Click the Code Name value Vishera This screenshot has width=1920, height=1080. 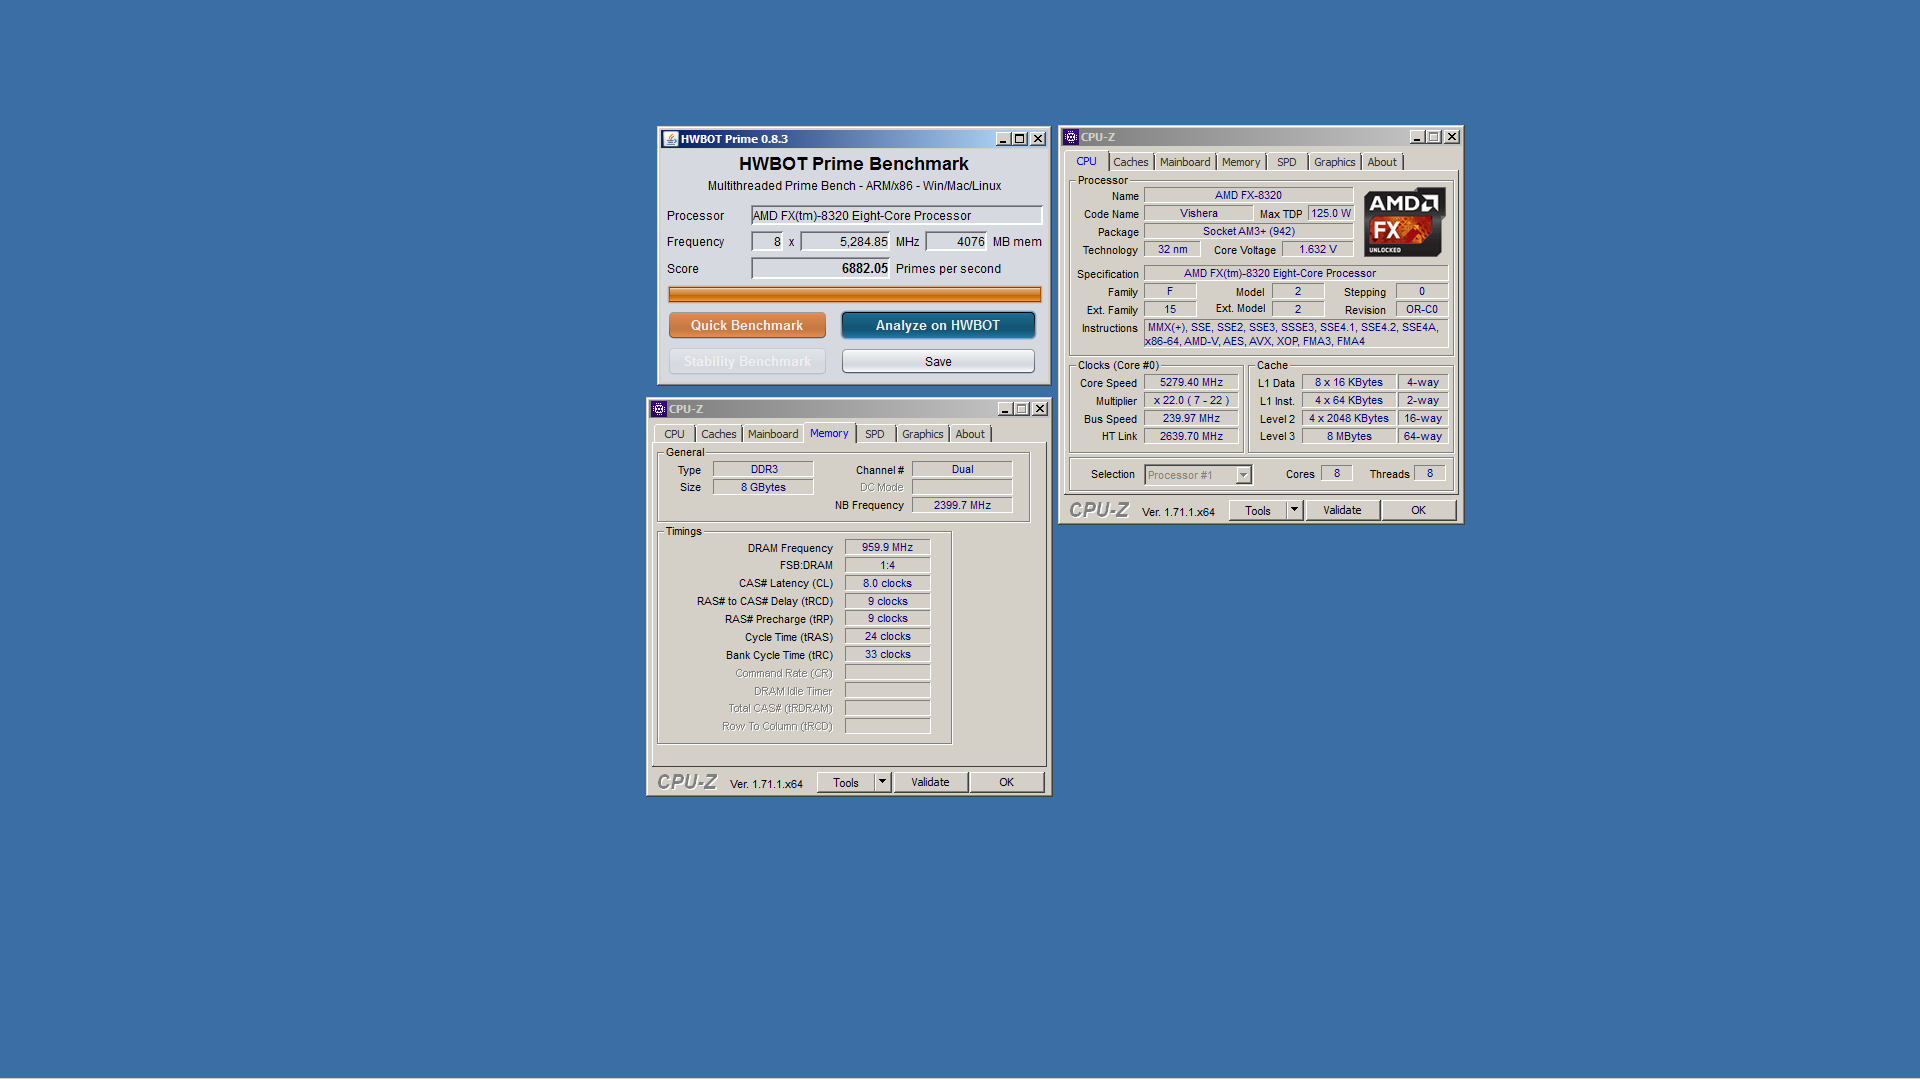(1198, 214)
